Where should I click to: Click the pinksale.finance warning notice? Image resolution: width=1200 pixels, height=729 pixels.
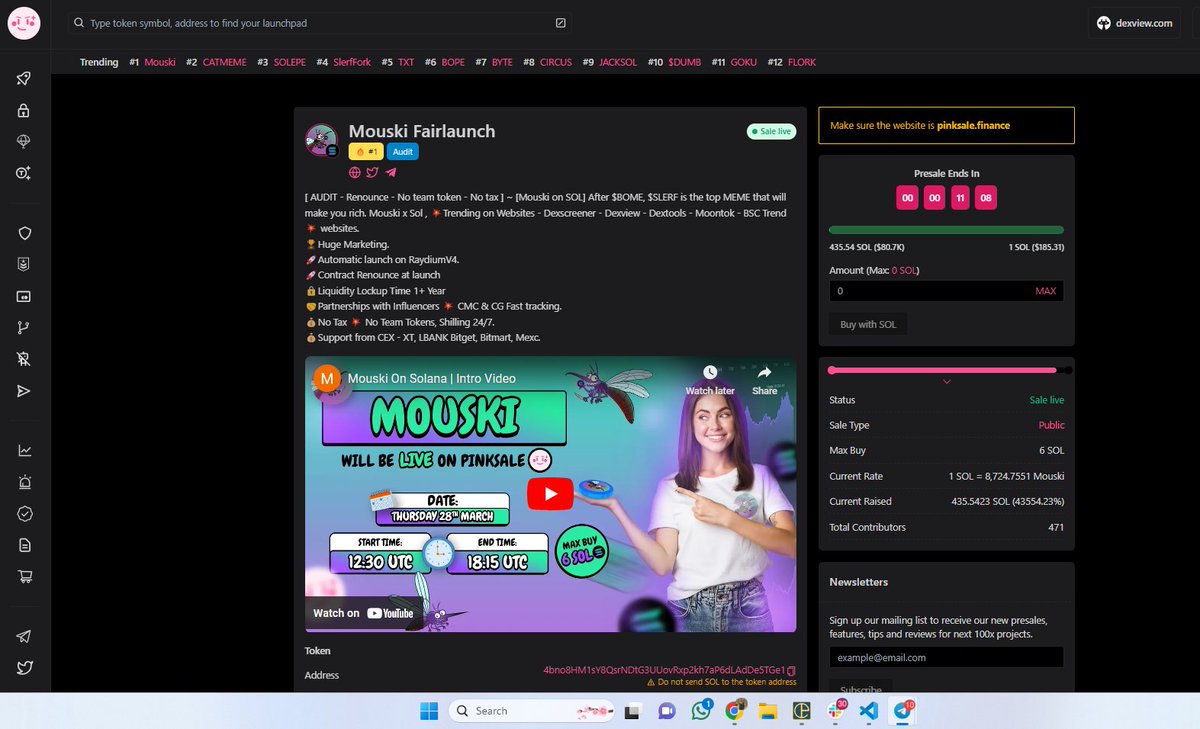pyautogui.click(x=946, y=125)
